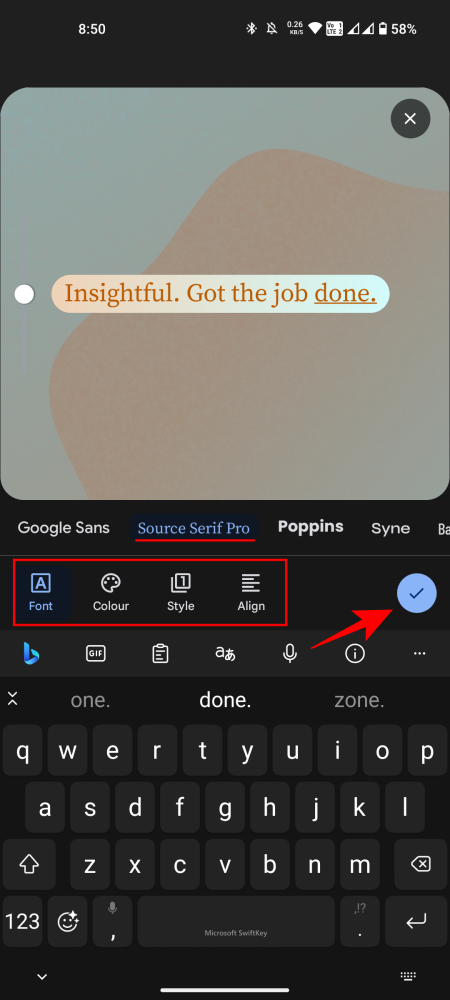This screenshot has width=450, height=1000.
Task: Tap the m key
Action: [x=360, y=864]
